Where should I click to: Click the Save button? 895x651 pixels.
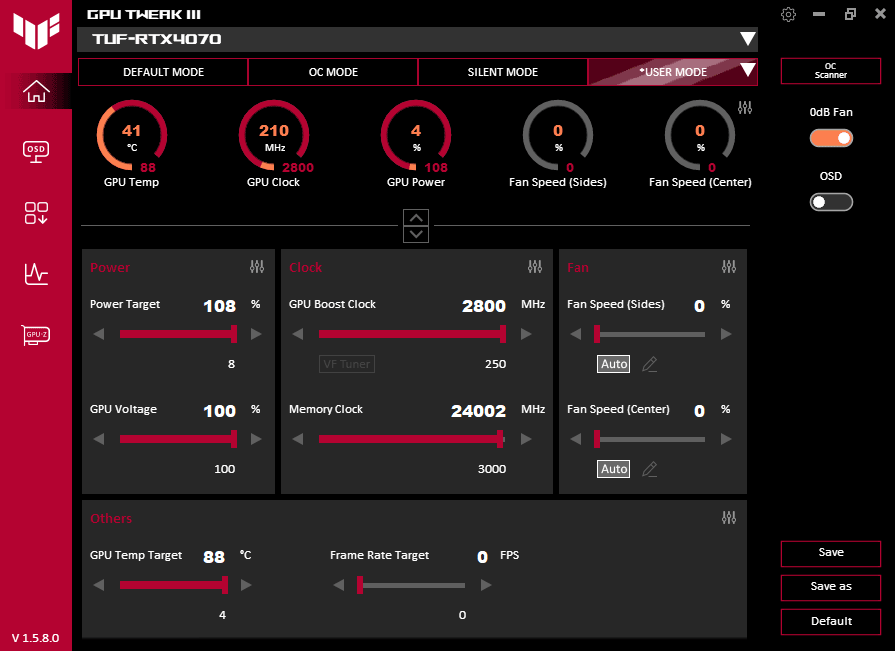pos(831,553)
